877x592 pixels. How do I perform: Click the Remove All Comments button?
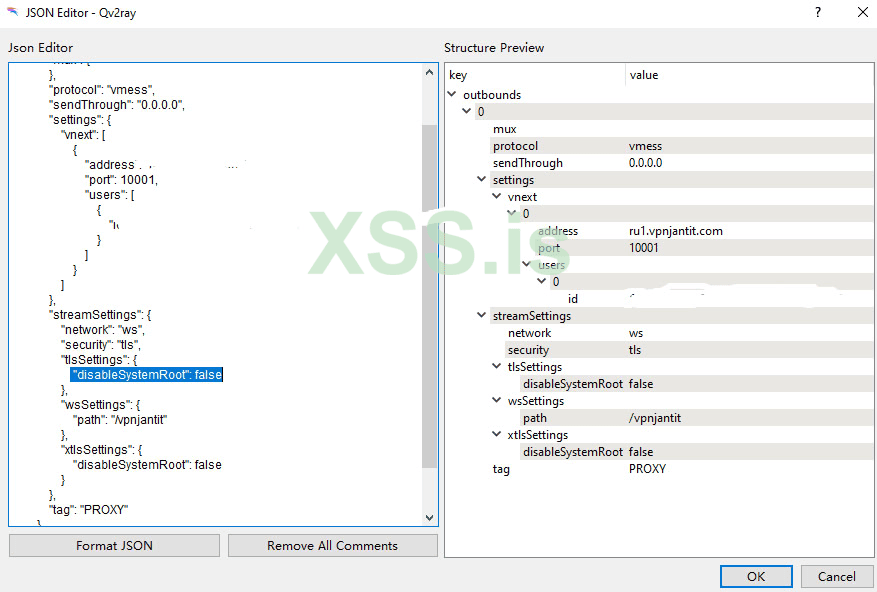click(332, 546)
